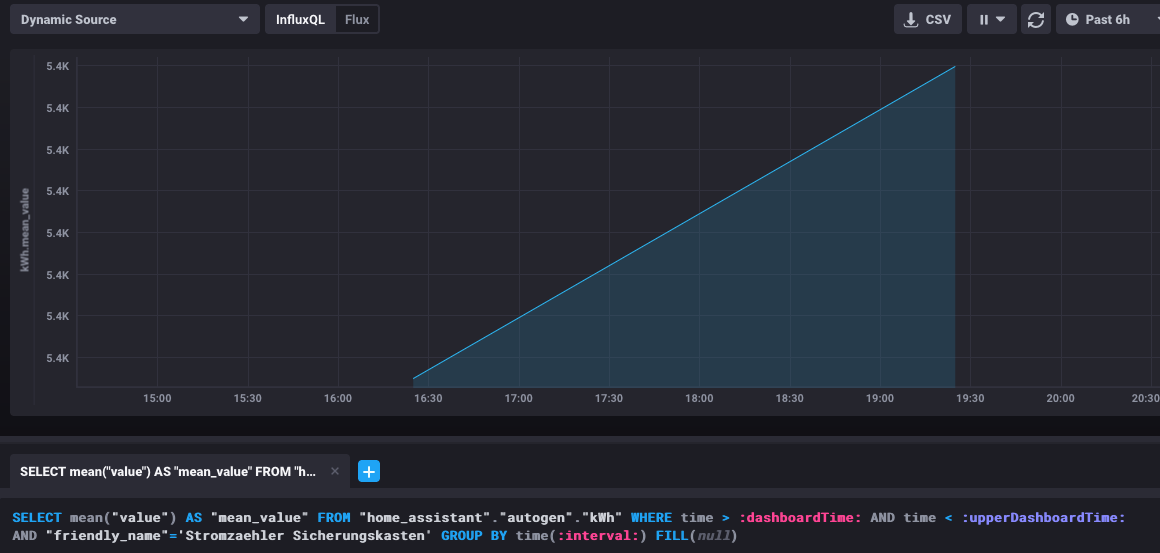Open the Past 6h time range selector
The height and width of the screenshot is (553, 1160).
(x=1107, y=19)
